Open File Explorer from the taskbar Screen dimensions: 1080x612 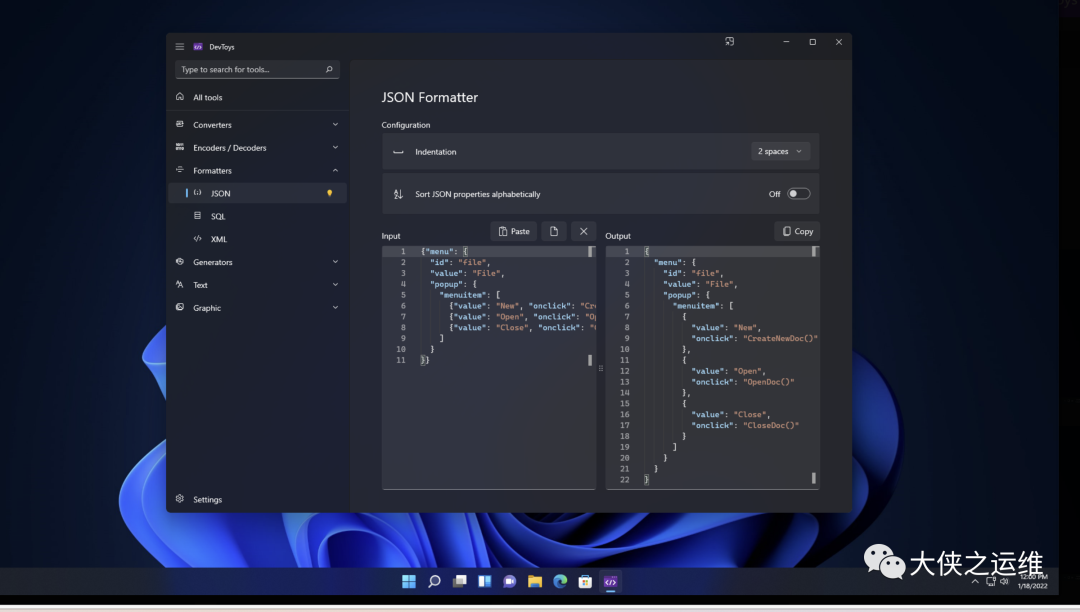[535, 582]
